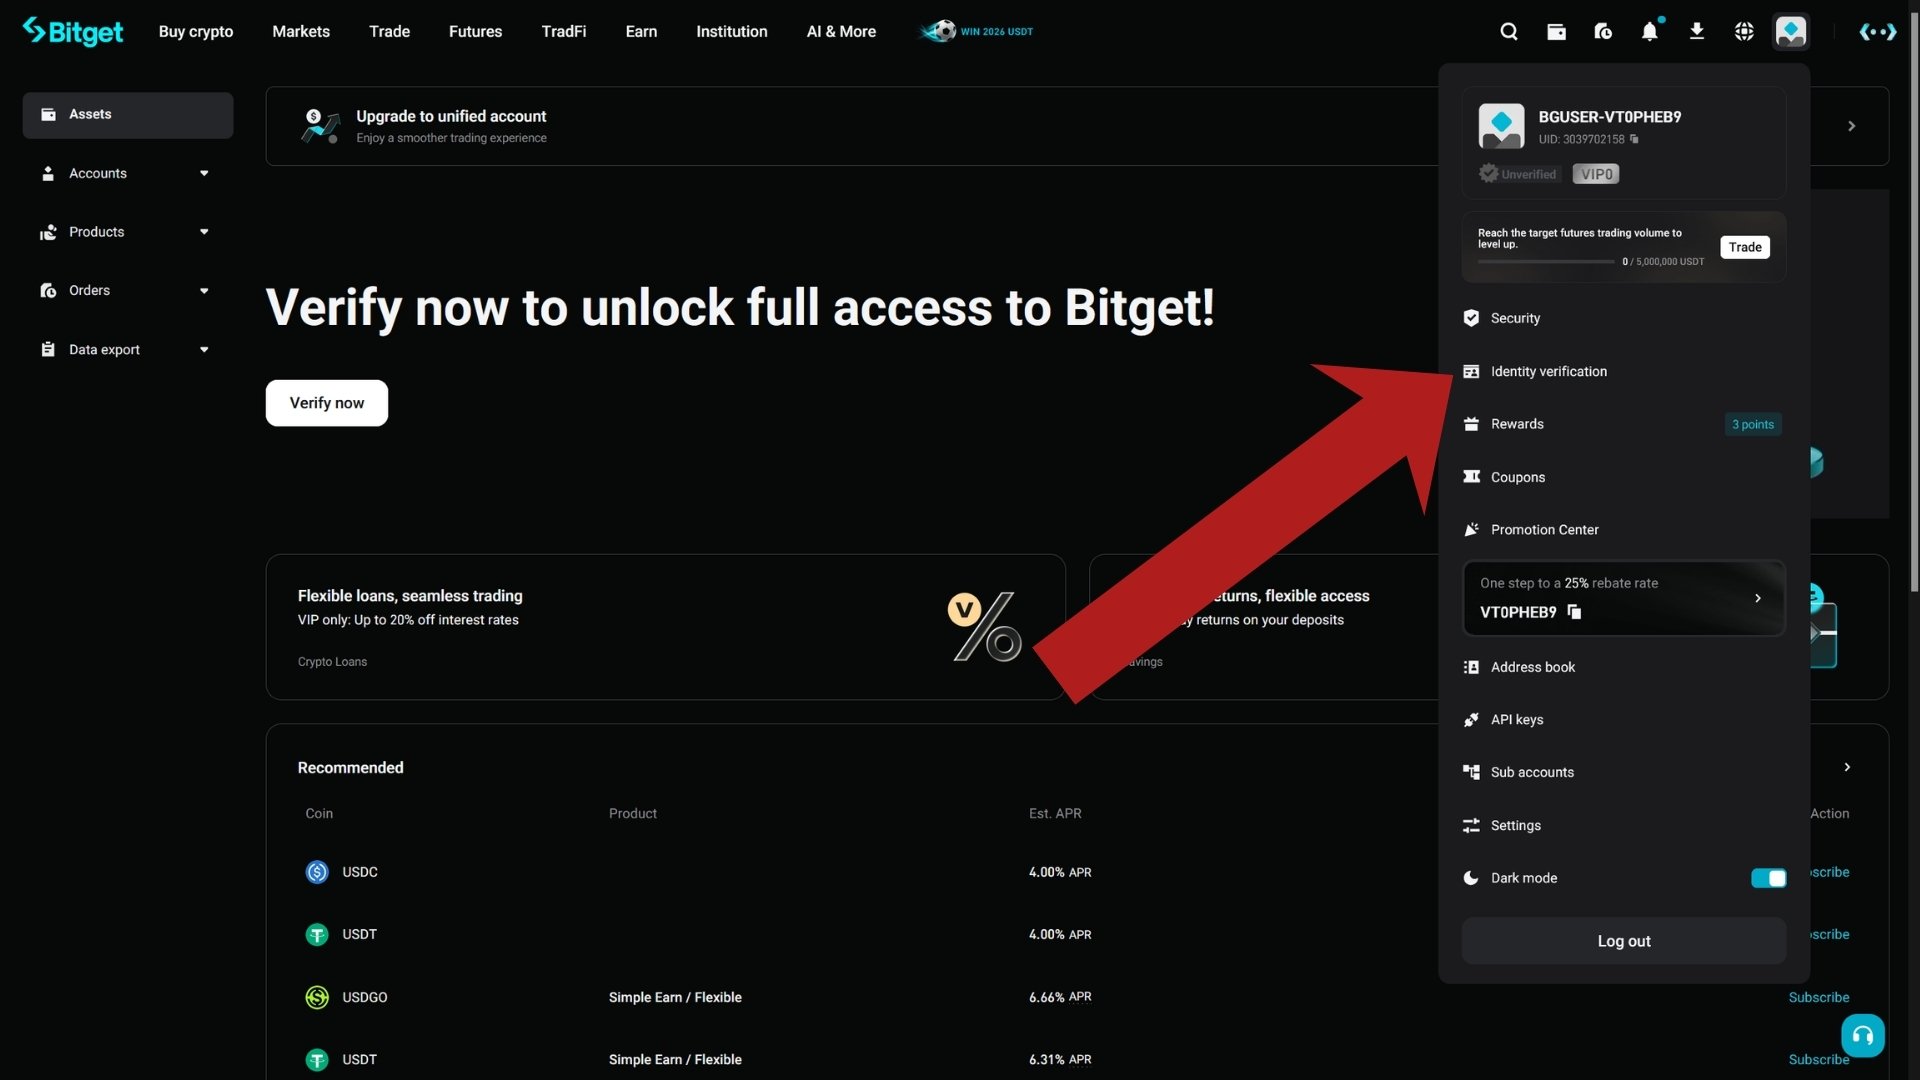This screenshot has height=1080, width=1920.
Task: Open Recommended section right chevron
Action: click(x=1847, y=767)
